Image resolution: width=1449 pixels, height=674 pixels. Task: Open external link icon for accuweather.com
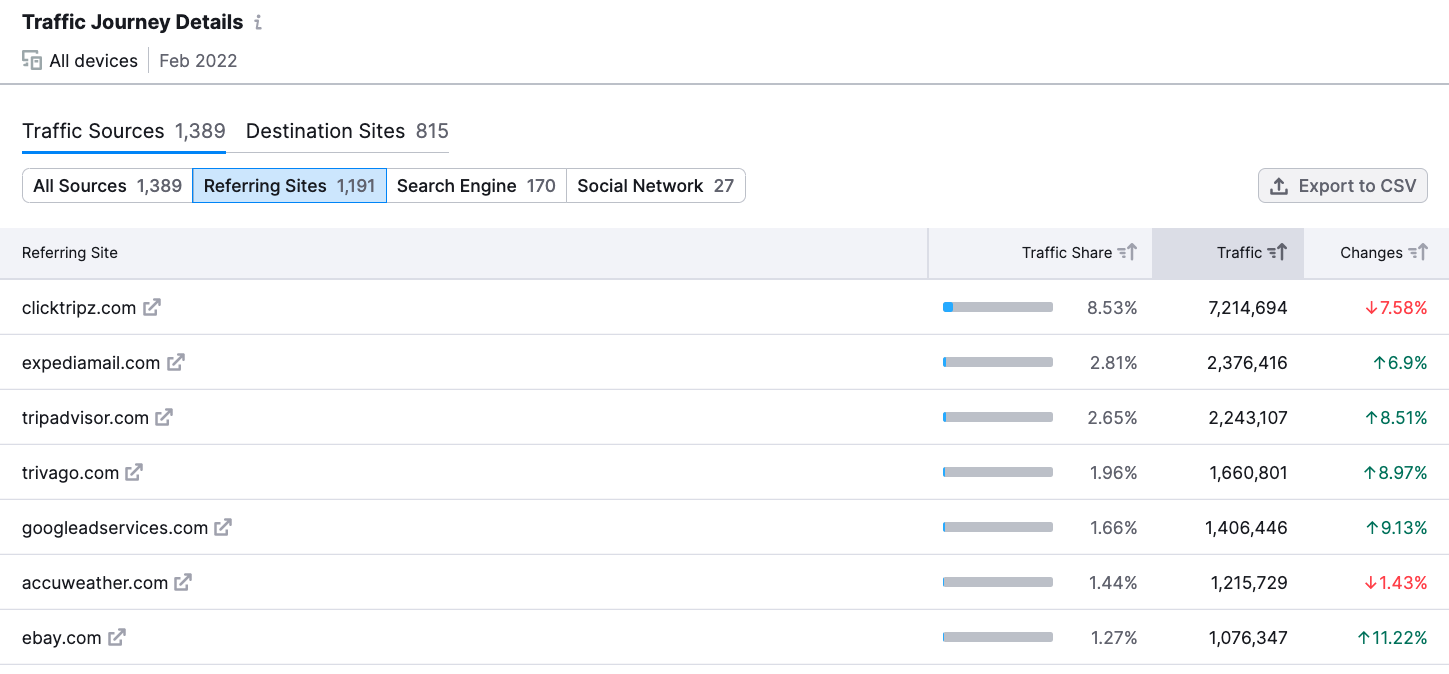tap(183, 583)
